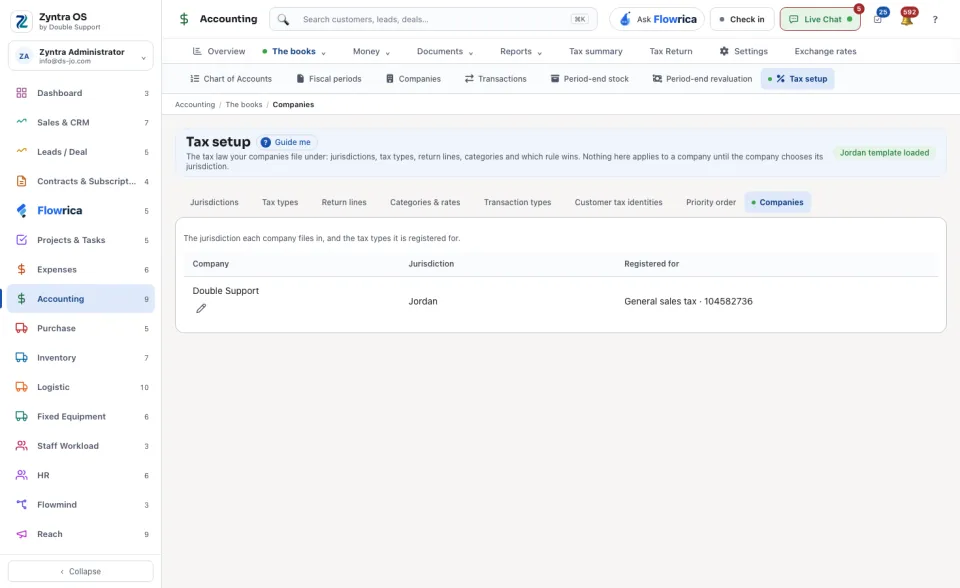Click the Fixed Equipment icon

tap(21, 416)
